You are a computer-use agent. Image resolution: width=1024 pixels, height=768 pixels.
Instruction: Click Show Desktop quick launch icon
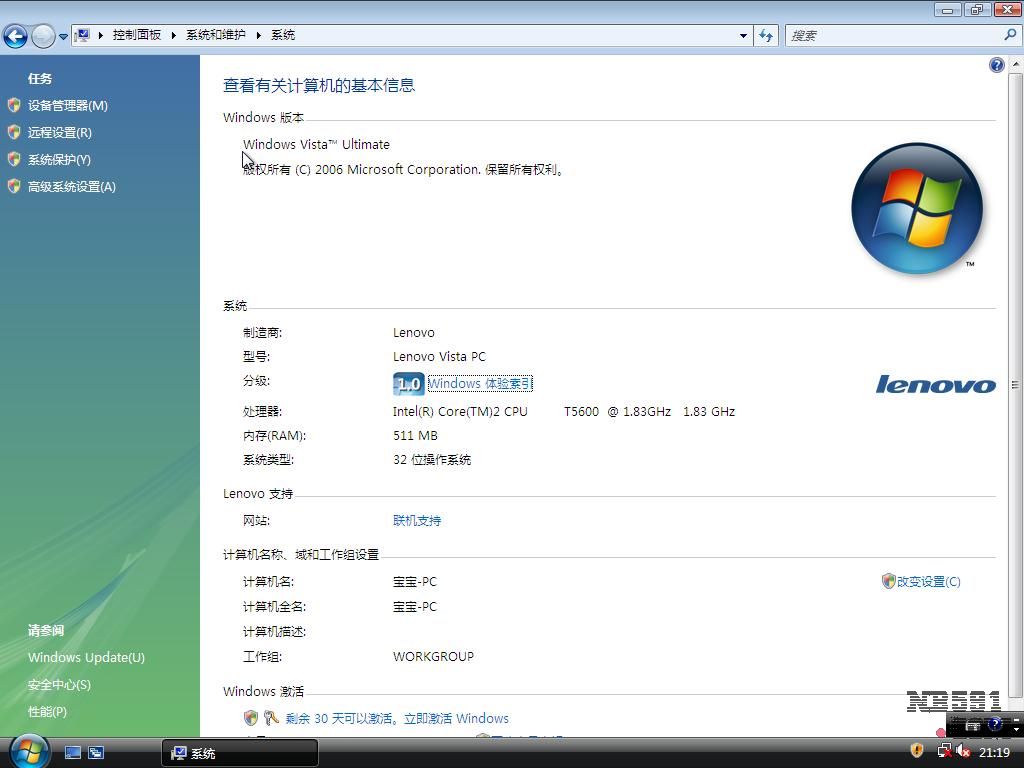point(73,752)
